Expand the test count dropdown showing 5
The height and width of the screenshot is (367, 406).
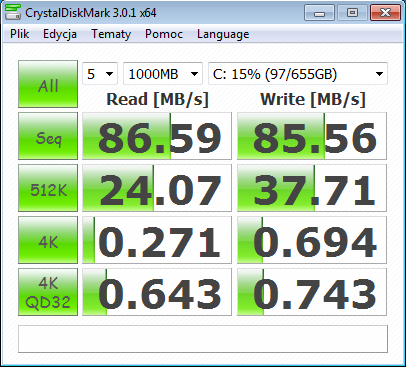(100, 74)
